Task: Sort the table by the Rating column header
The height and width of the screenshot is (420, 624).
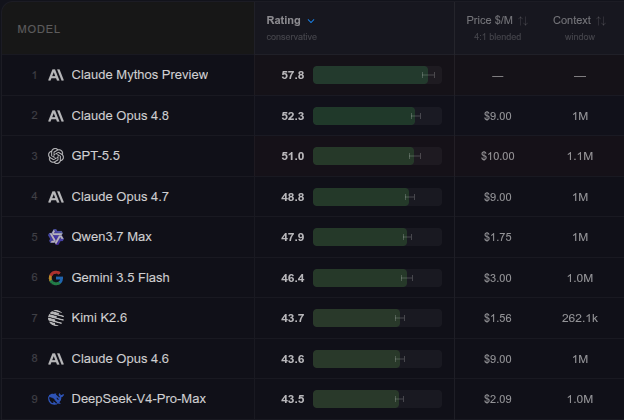Action: tap(283, 20)
